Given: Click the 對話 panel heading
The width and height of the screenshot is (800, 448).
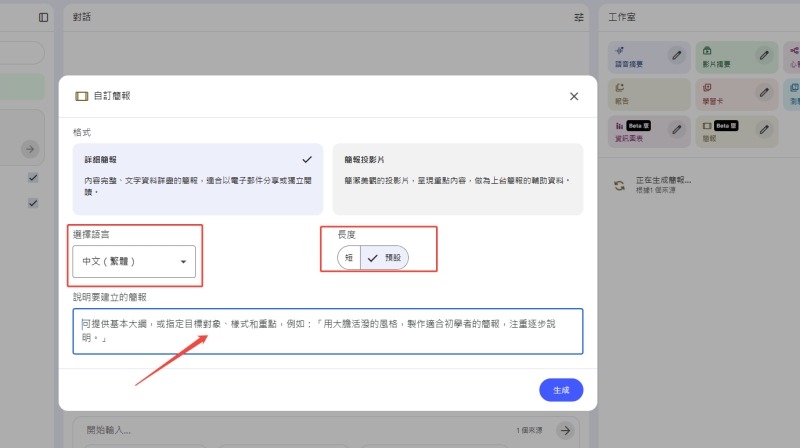Looking at the screenshot, I should tap(82, 17).
